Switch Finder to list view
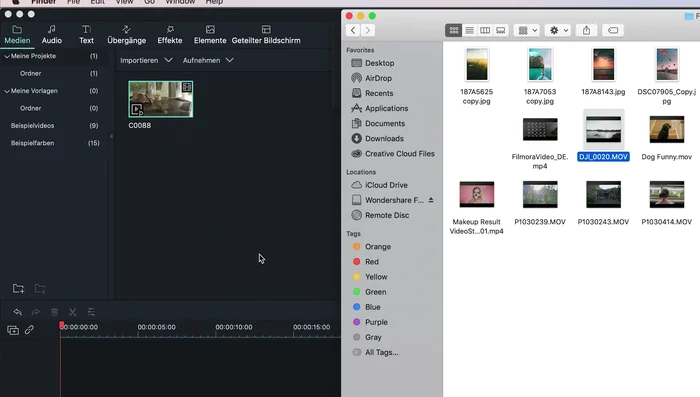Screen dimensions: 700x397 (x=469, y=30)
